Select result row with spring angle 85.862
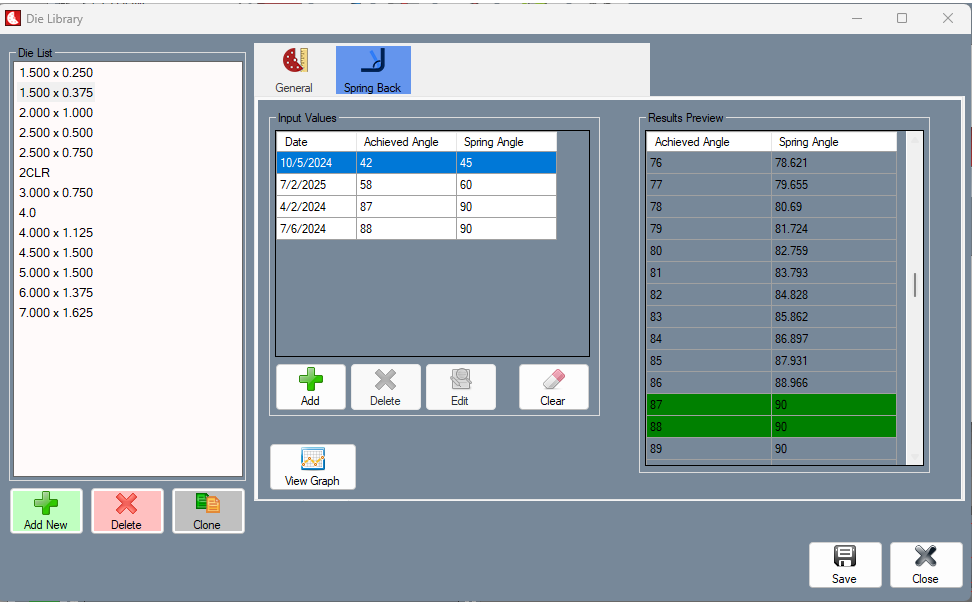This screenshot has height=606, width=972. pyautogui.click(x=772, y=317)
